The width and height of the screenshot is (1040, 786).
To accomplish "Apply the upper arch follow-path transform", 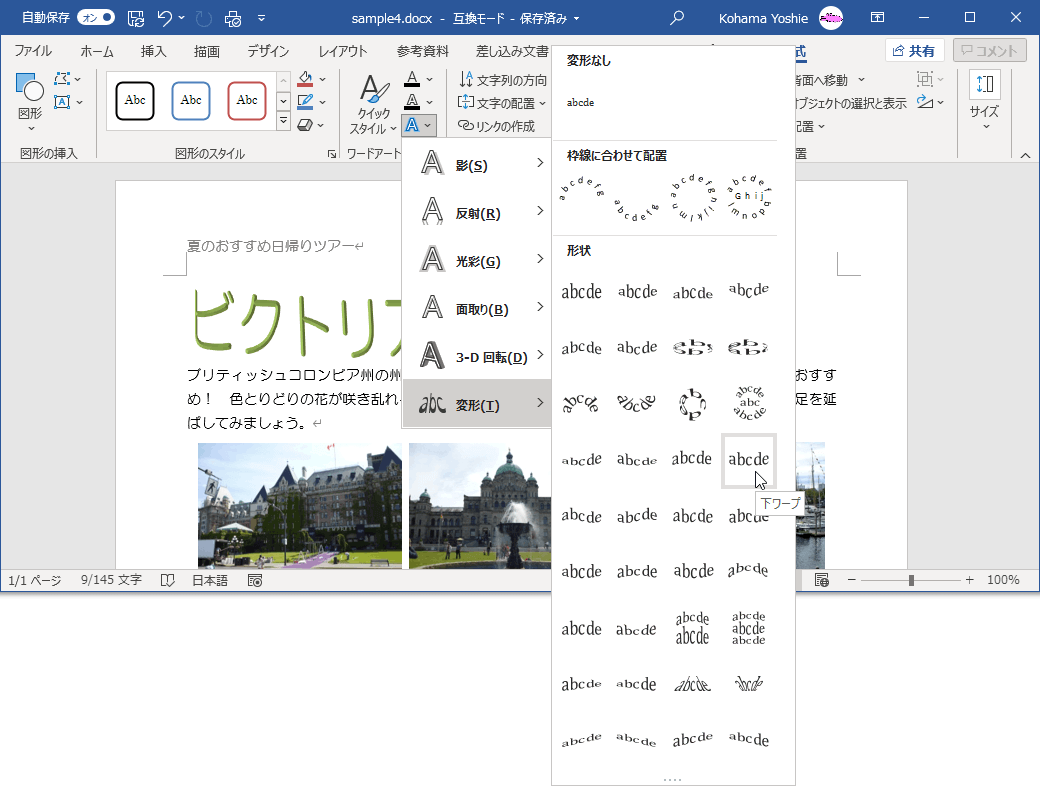I will (x=582, y=189).
